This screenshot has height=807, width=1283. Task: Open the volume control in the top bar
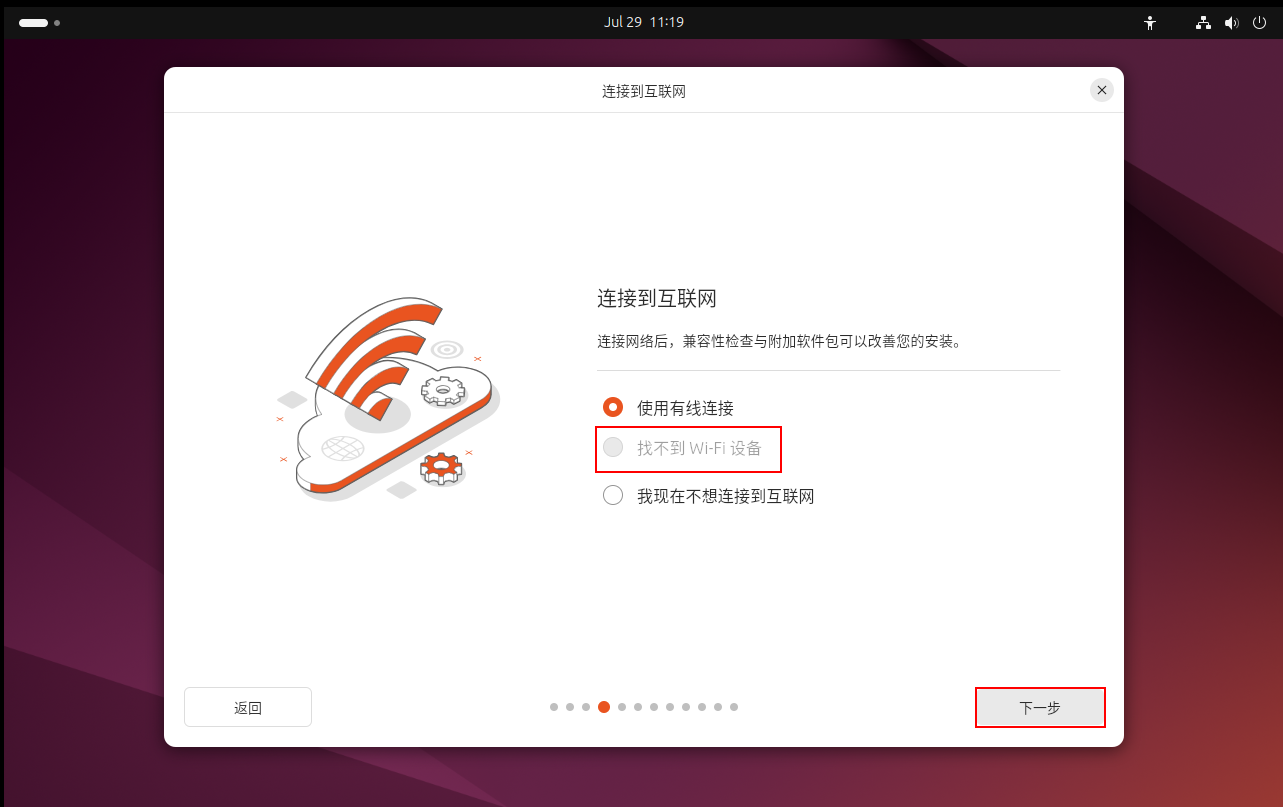(x=1231, y=22)
